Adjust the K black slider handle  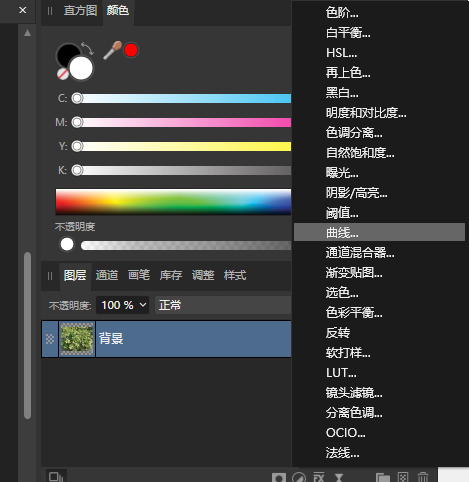(x=77, y=170)
